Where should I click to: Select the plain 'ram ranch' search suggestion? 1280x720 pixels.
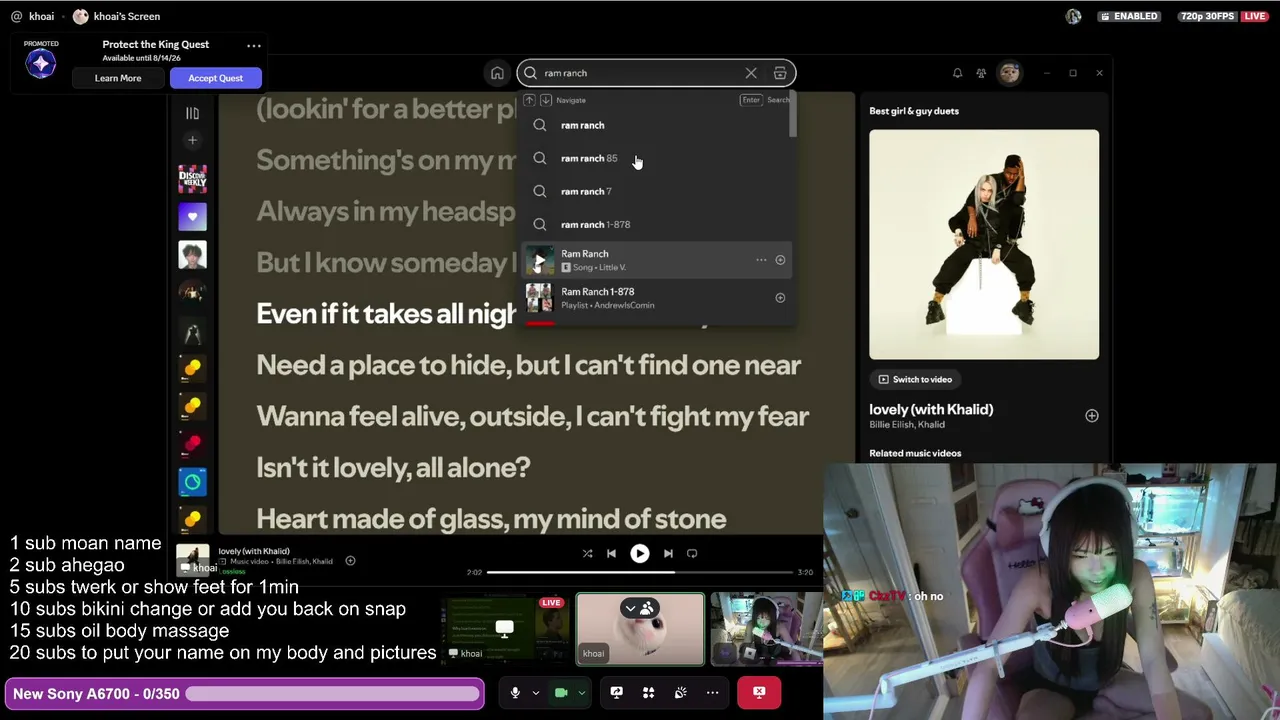(x=657, y=125)
